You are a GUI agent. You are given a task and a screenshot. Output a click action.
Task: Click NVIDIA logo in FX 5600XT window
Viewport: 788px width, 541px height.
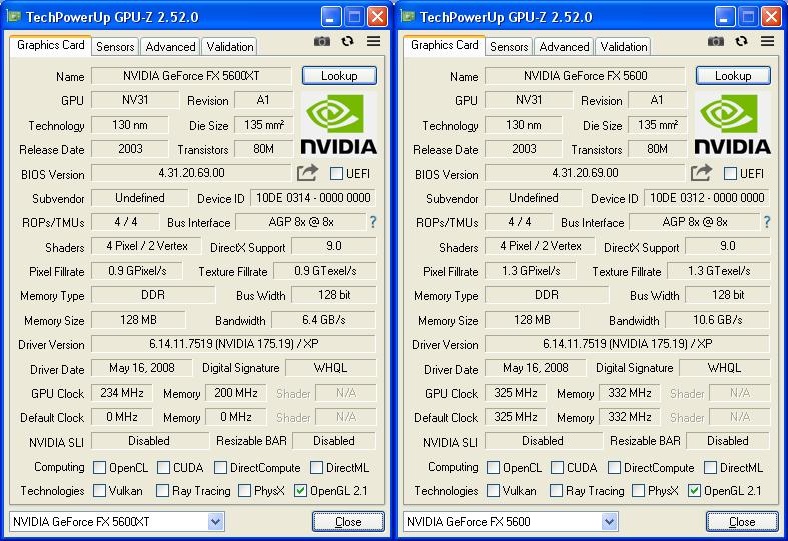[339, 125]
